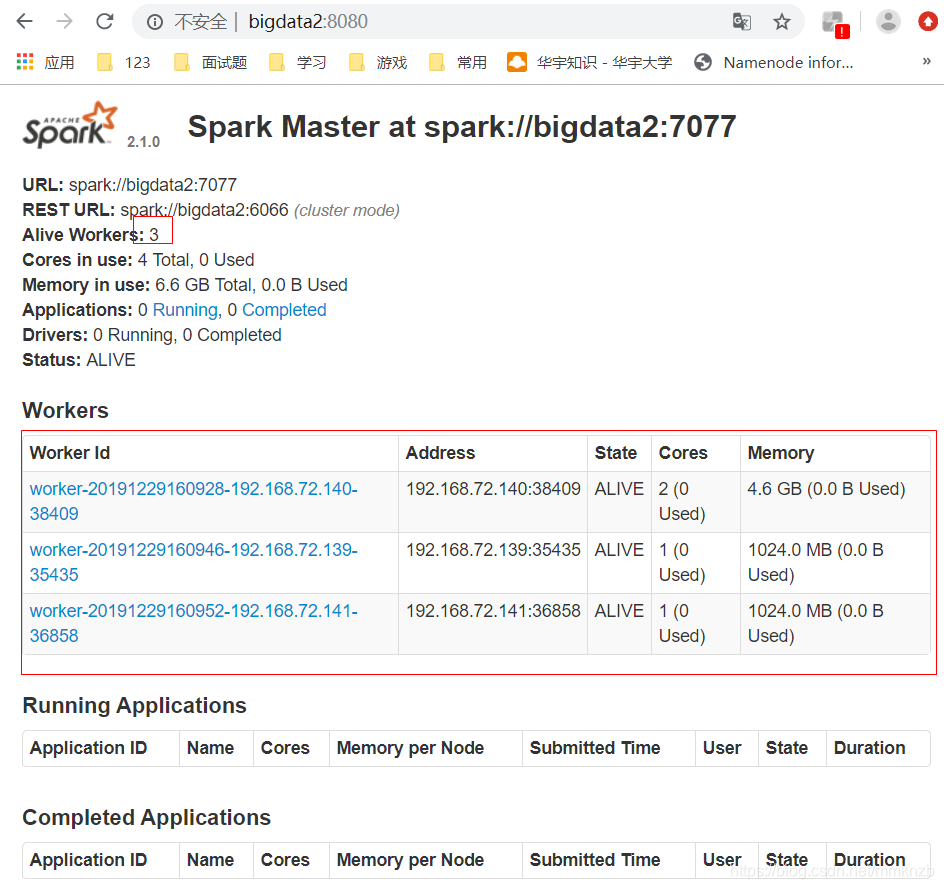The width and height of the screenshot is (944, 889).
Task: Open worker link for 192.168.72.141-36858
Action: [x=194, y=623]
